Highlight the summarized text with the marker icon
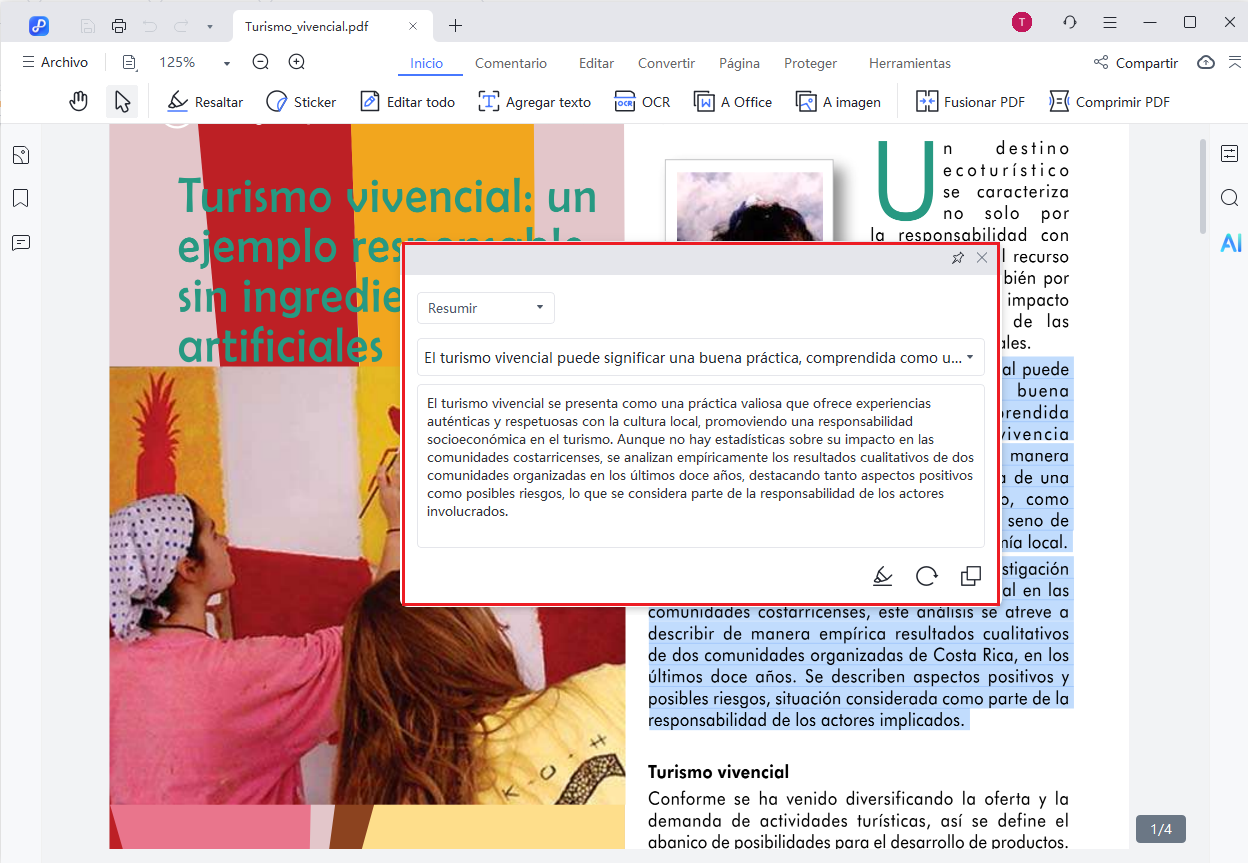Screen dimensions: 1248x863 click(x=882, y=576)
